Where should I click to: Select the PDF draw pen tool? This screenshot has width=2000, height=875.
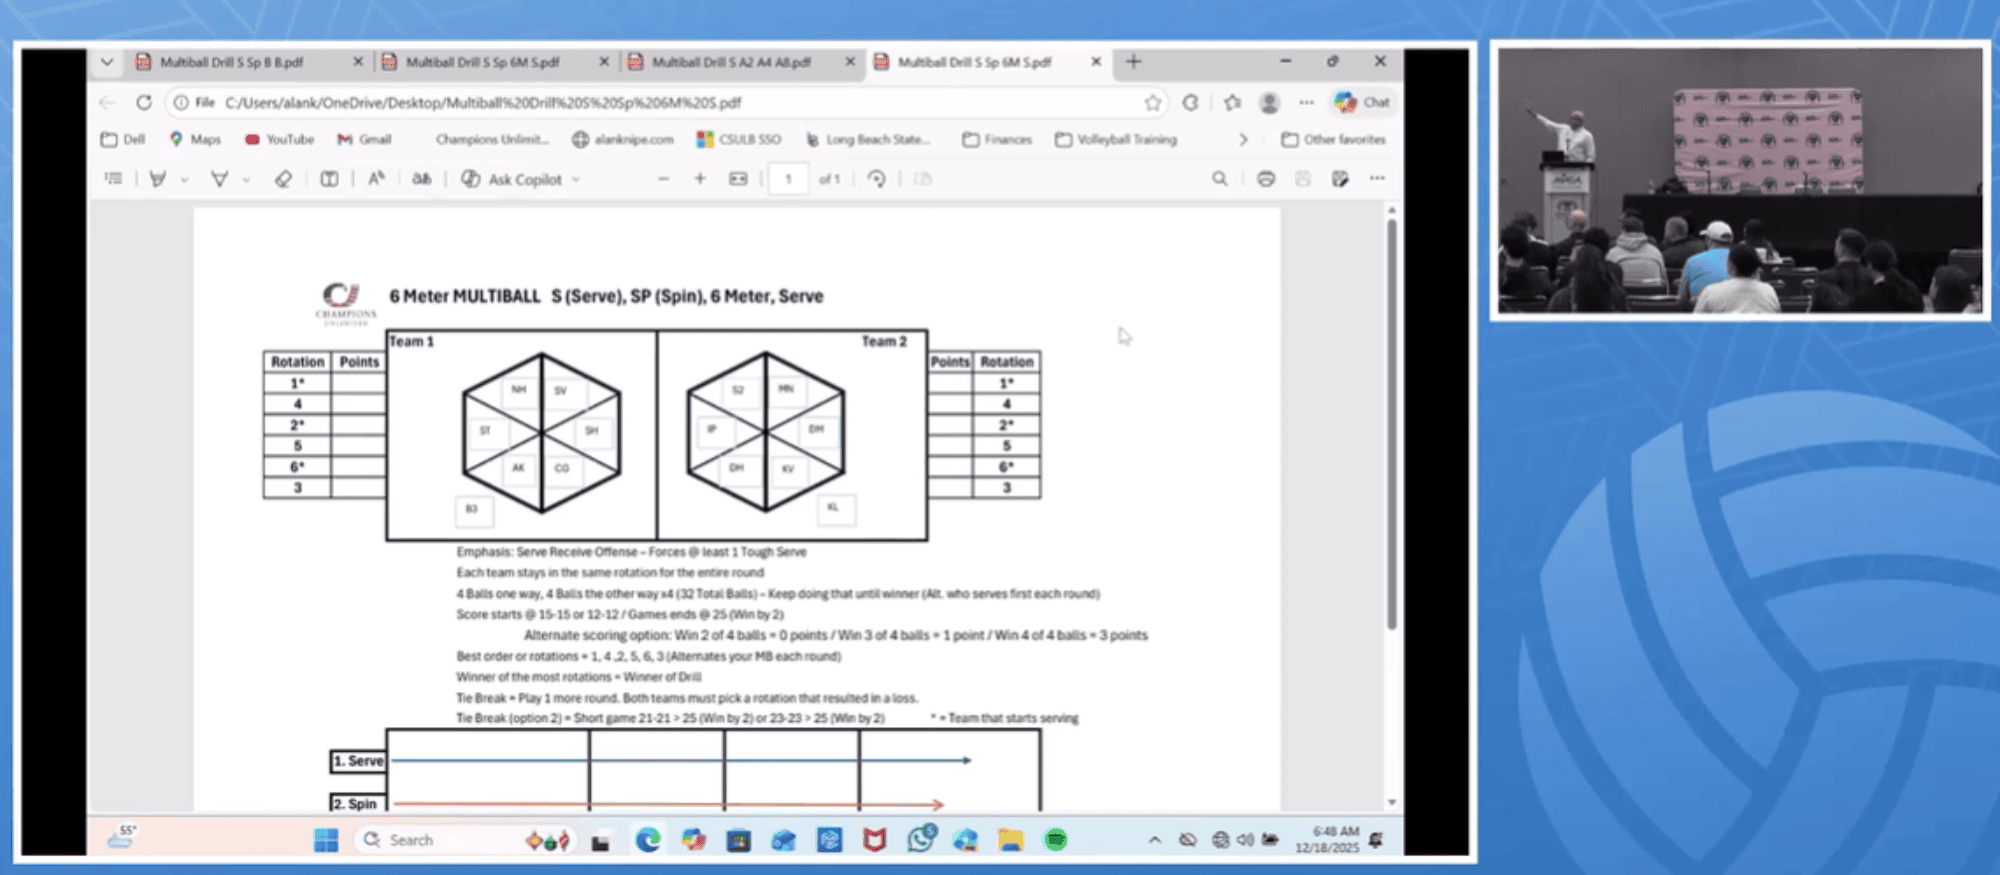pyautogui.click(x=158, y=179)
